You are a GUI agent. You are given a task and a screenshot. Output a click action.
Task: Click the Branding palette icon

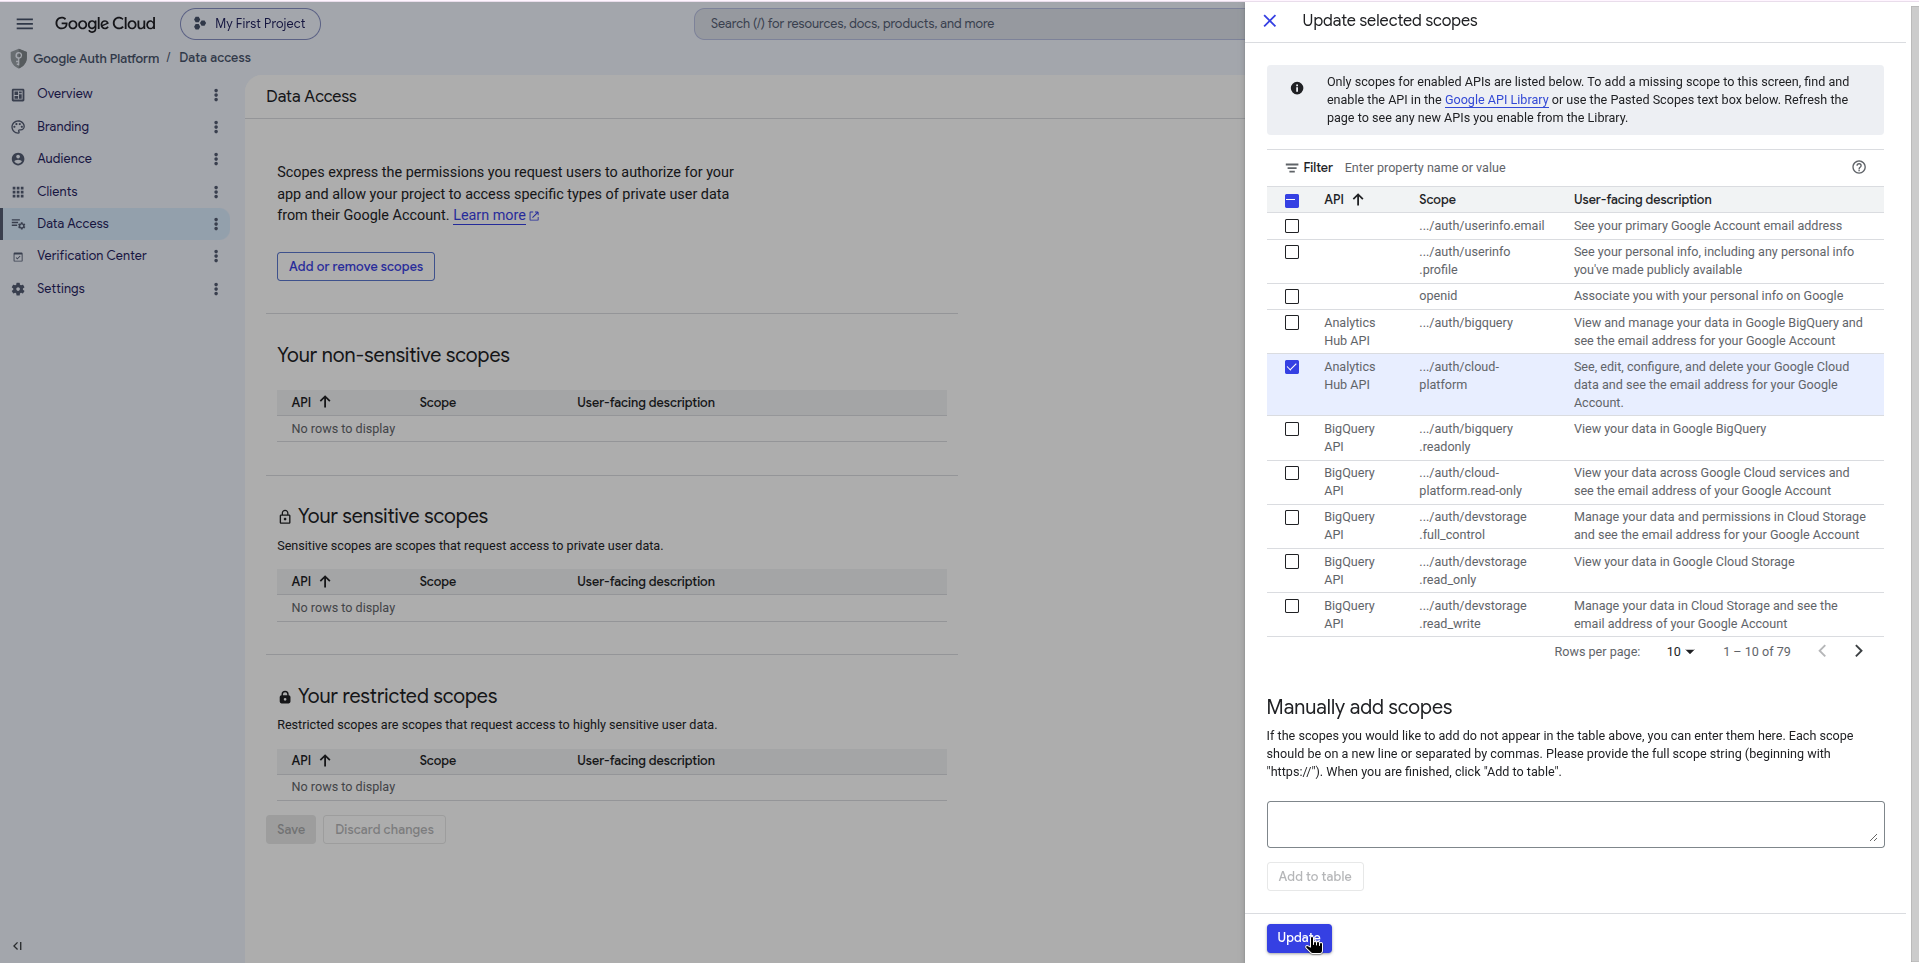18,127
